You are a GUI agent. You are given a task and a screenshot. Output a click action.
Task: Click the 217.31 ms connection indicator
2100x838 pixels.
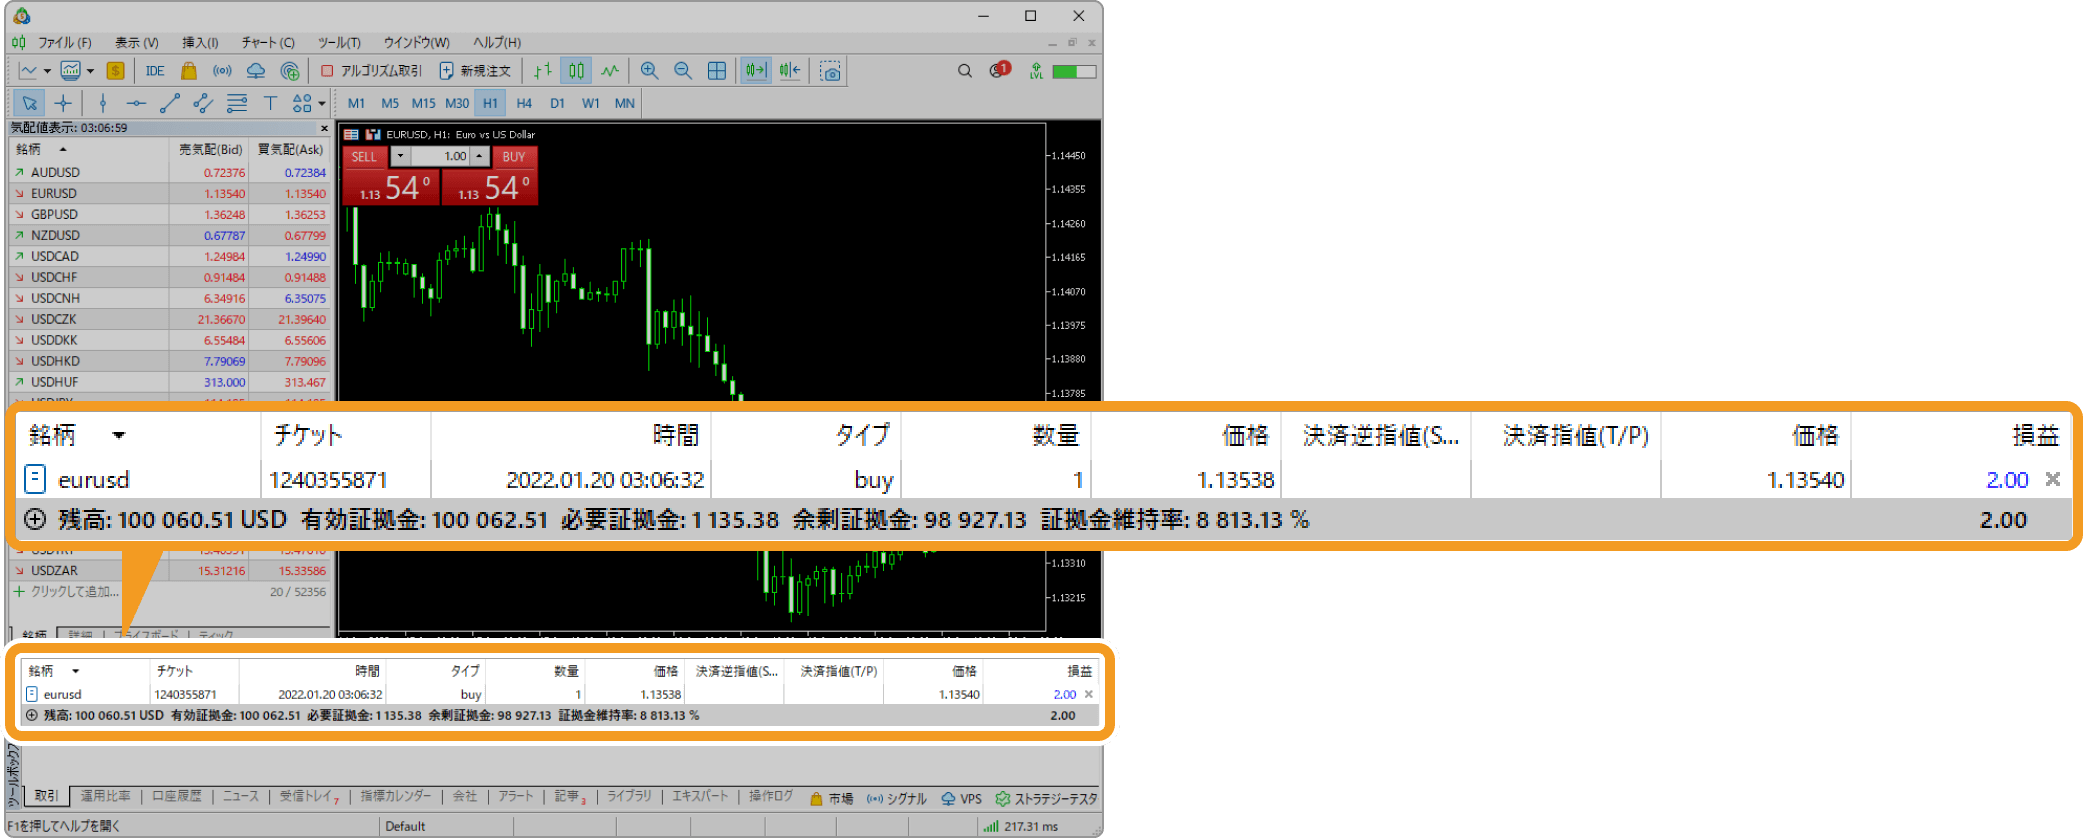pyautogui.click(x=1020, y=826)
